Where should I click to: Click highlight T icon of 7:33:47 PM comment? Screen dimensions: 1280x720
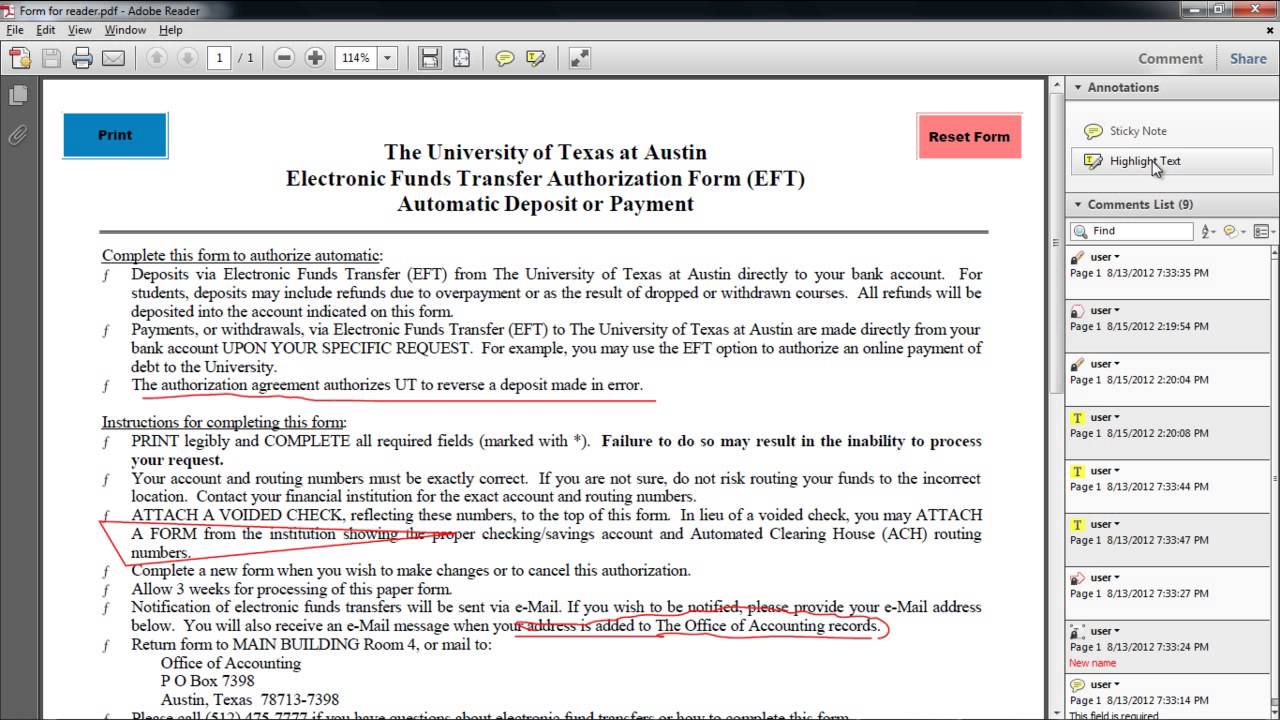click(x=1078, y=525)
